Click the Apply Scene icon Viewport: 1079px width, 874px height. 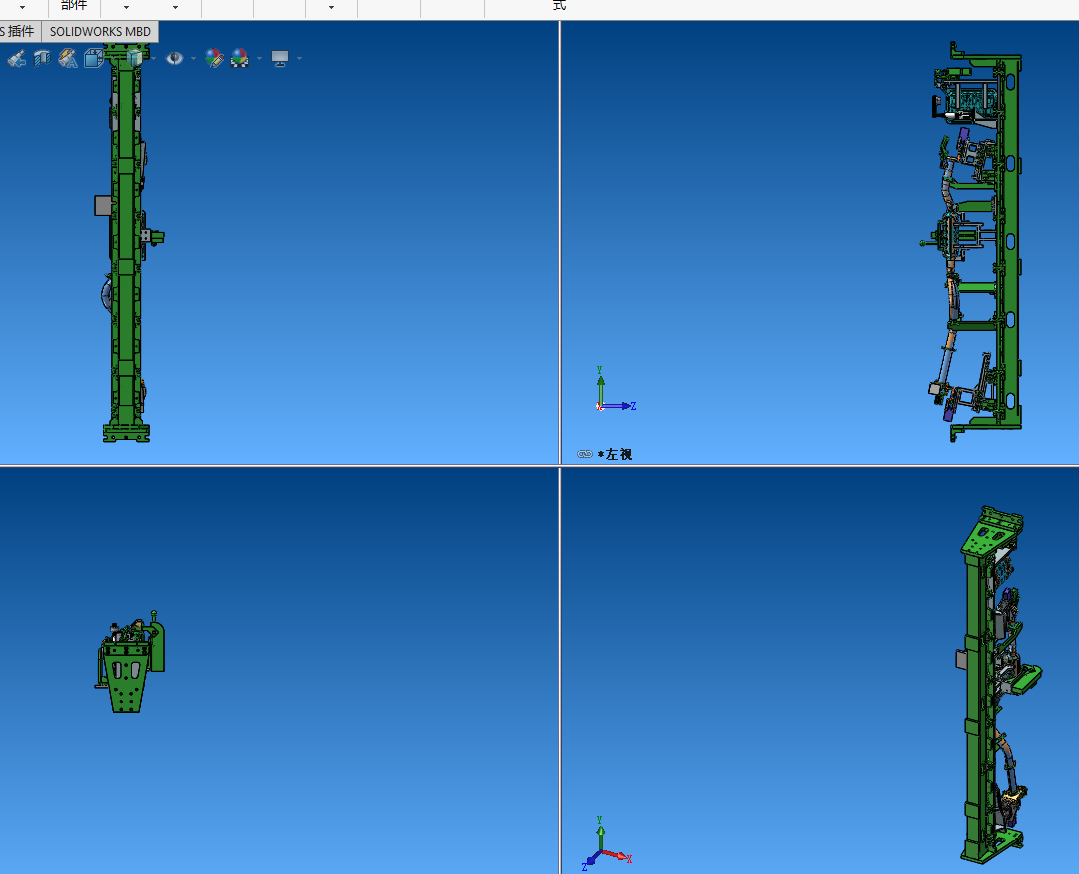tap(239, 59)
